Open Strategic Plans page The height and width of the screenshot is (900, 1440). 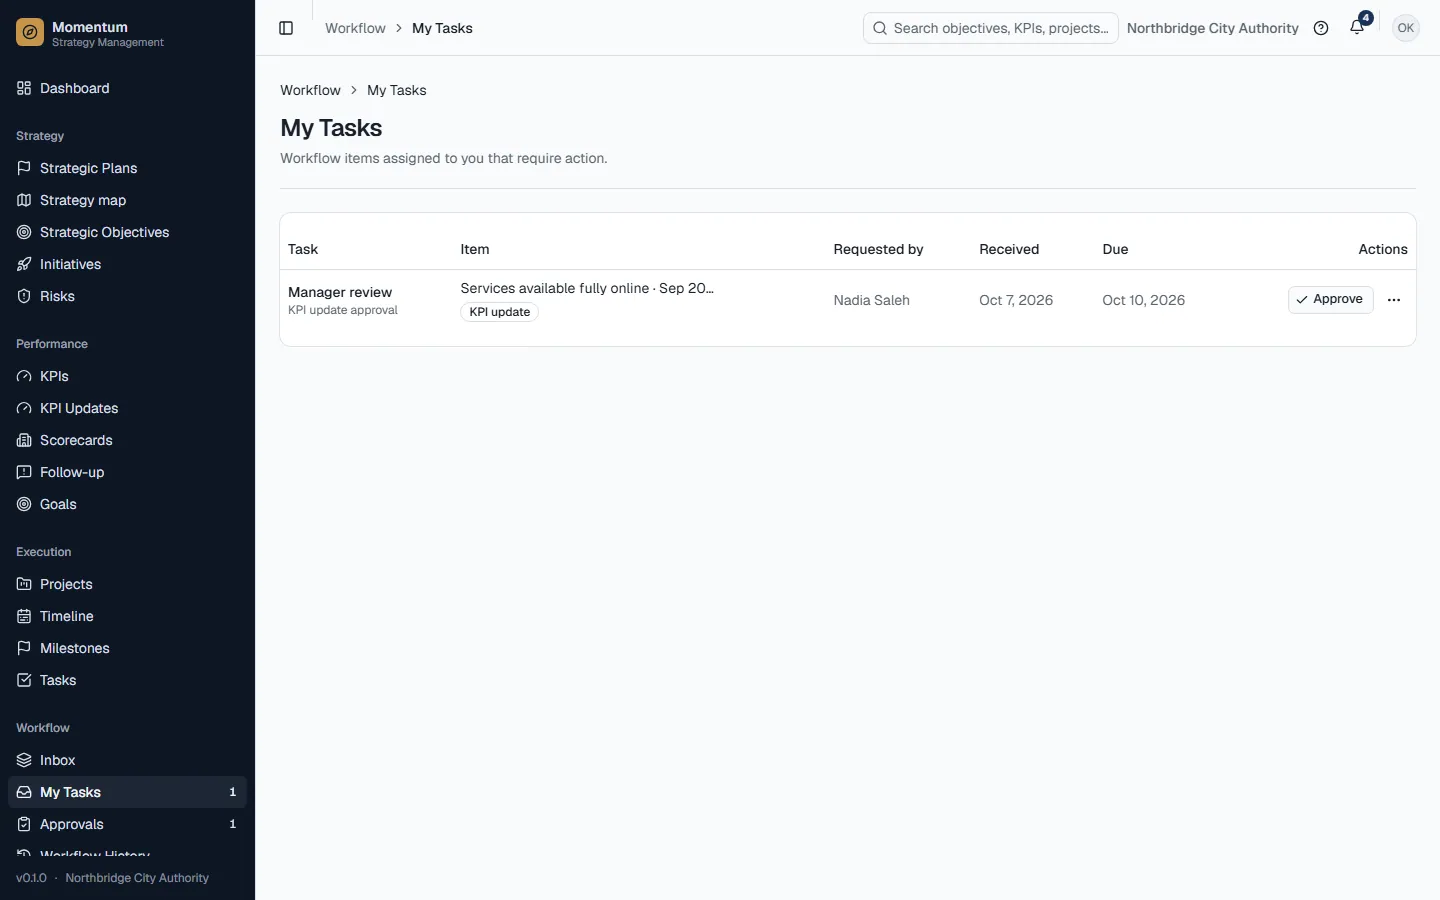(x=127, y=168)
